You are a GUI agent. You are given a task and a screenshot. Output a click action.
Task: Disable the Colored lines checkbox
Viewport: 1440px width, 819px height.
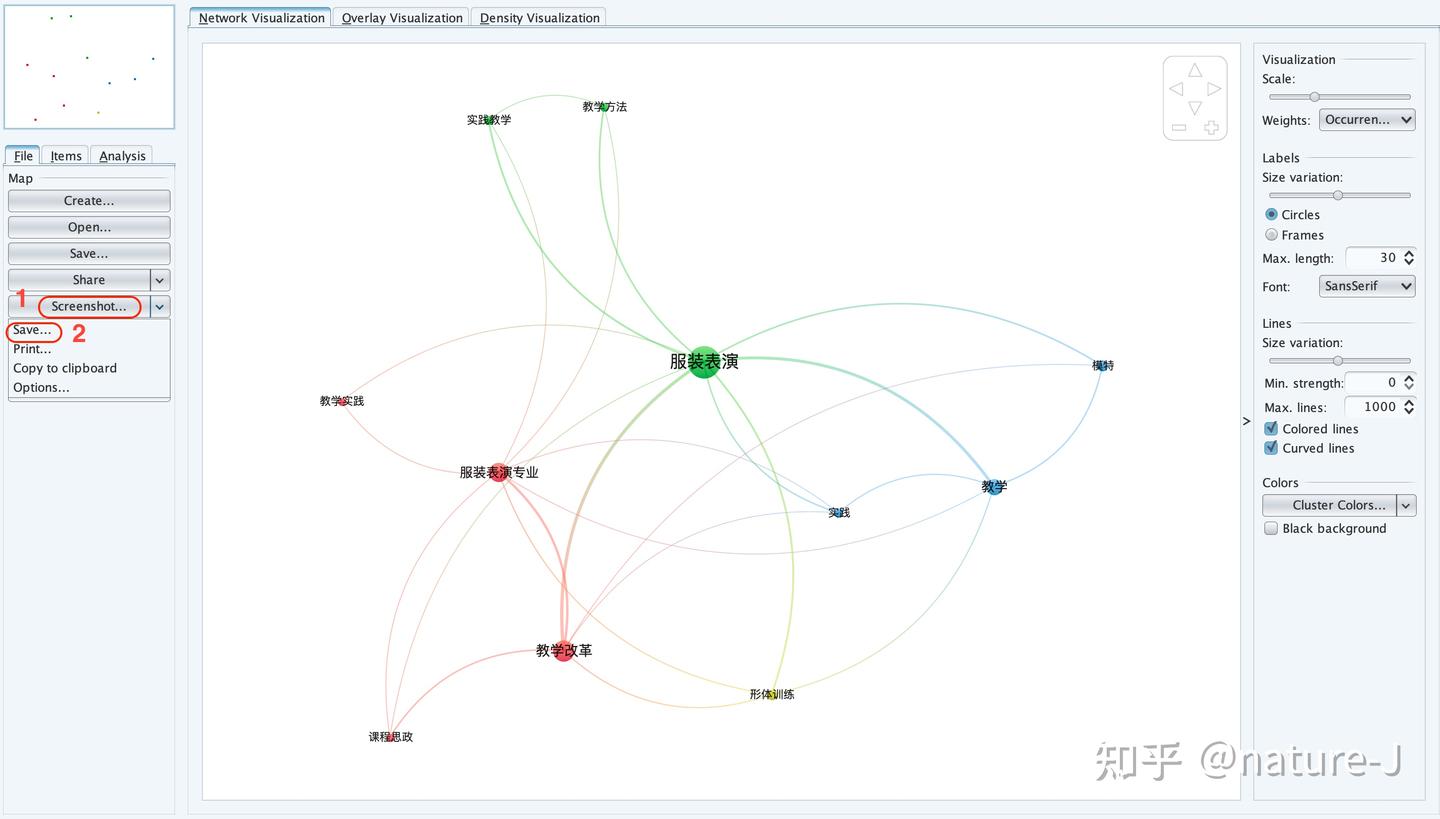[1271, 428]
